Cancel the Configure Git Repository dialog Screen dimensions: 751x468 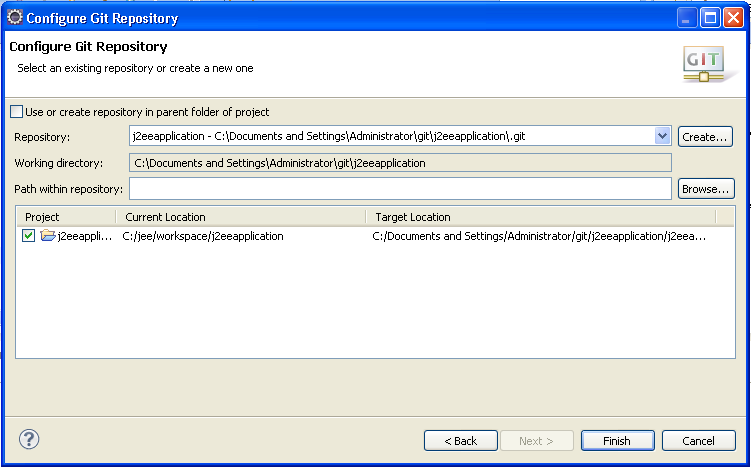(x=698, y=441)
